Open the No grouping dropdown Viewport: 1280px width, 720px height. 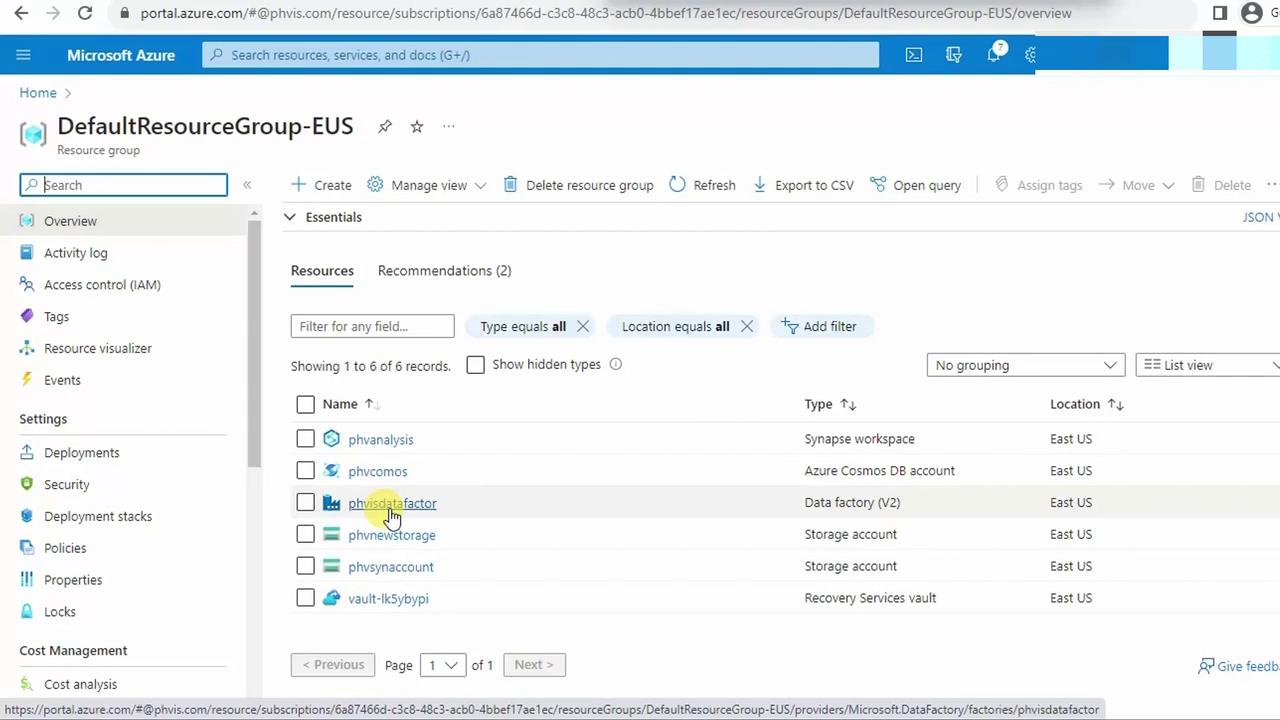coord(1026,365)
